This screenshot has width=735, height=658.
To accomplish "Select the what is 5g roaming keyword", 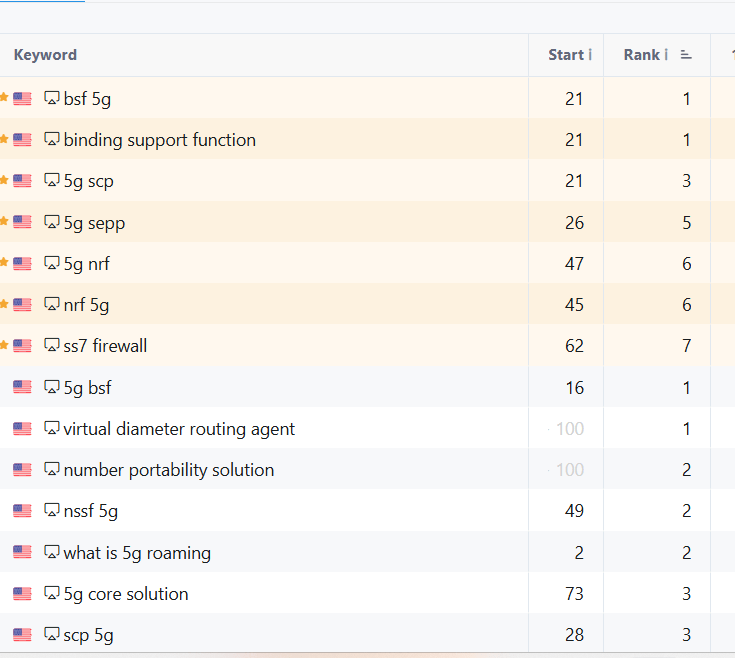I will [x=137, y=553].
